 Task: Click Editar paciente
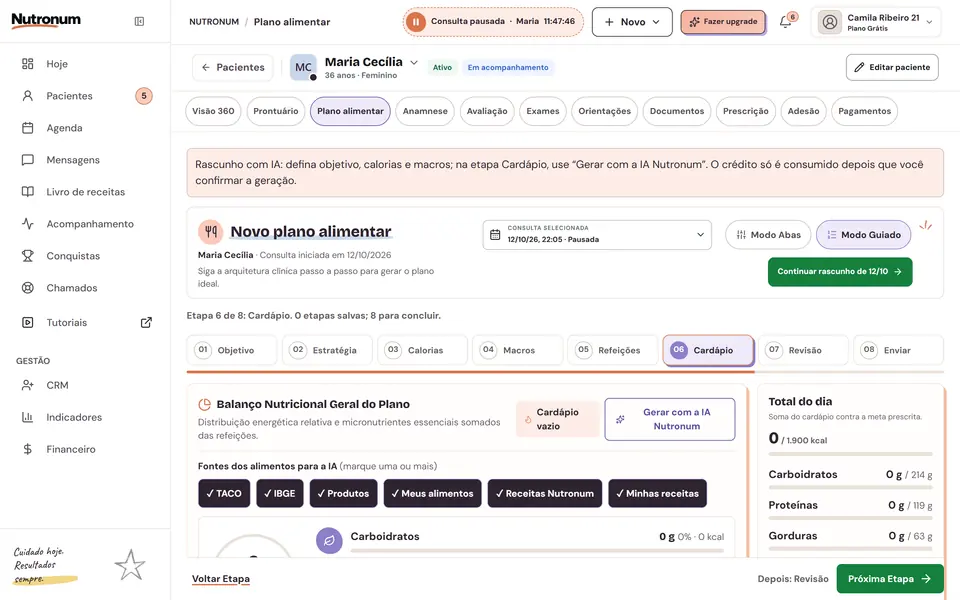[x=892, y=67]
